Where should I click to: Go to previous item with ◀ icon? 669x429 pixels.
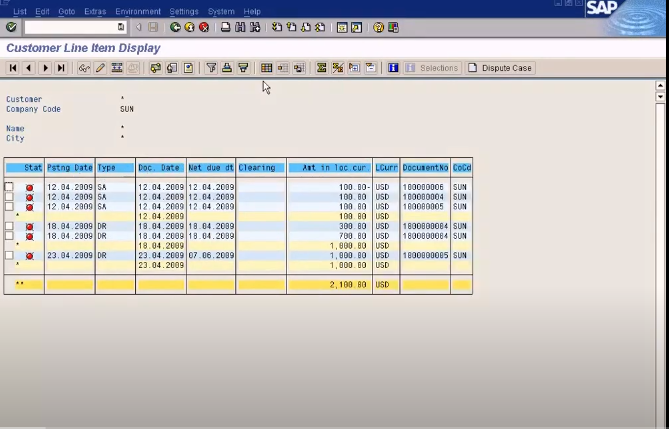pyautogui.click(x=29, y=68)
